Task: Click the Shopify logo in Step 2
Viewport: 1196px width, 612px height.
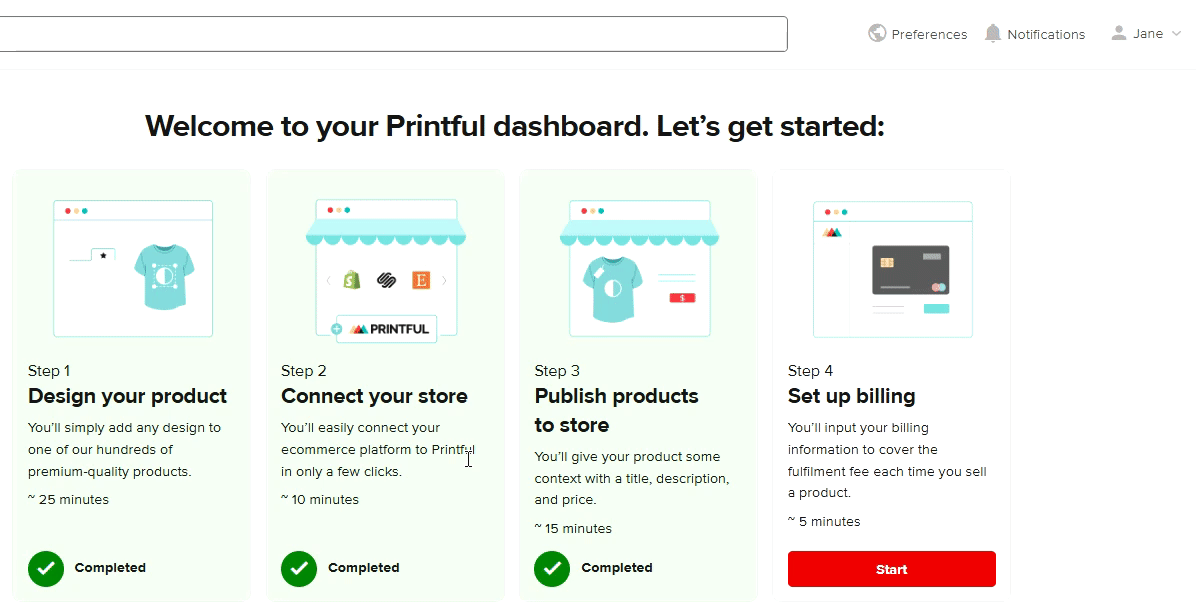Action: coord(352,280)
